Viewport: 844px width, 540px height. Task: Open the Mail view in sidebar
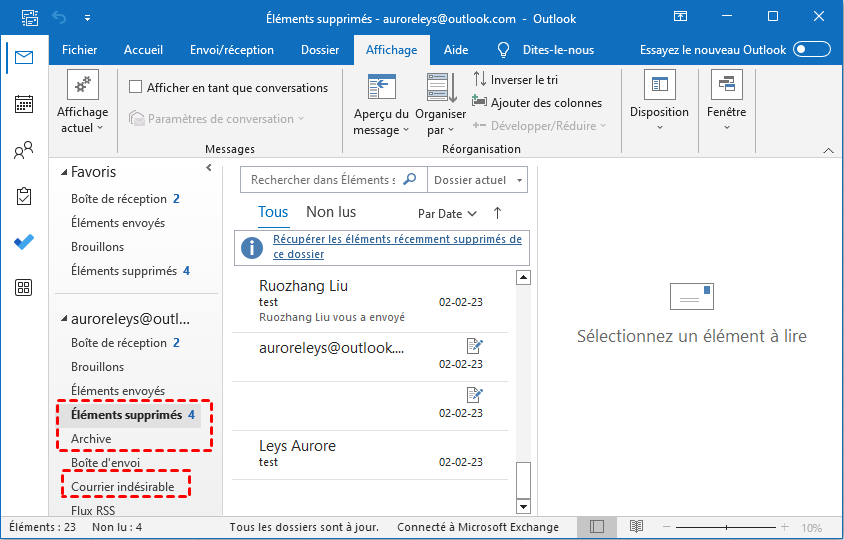pos(24,57)
